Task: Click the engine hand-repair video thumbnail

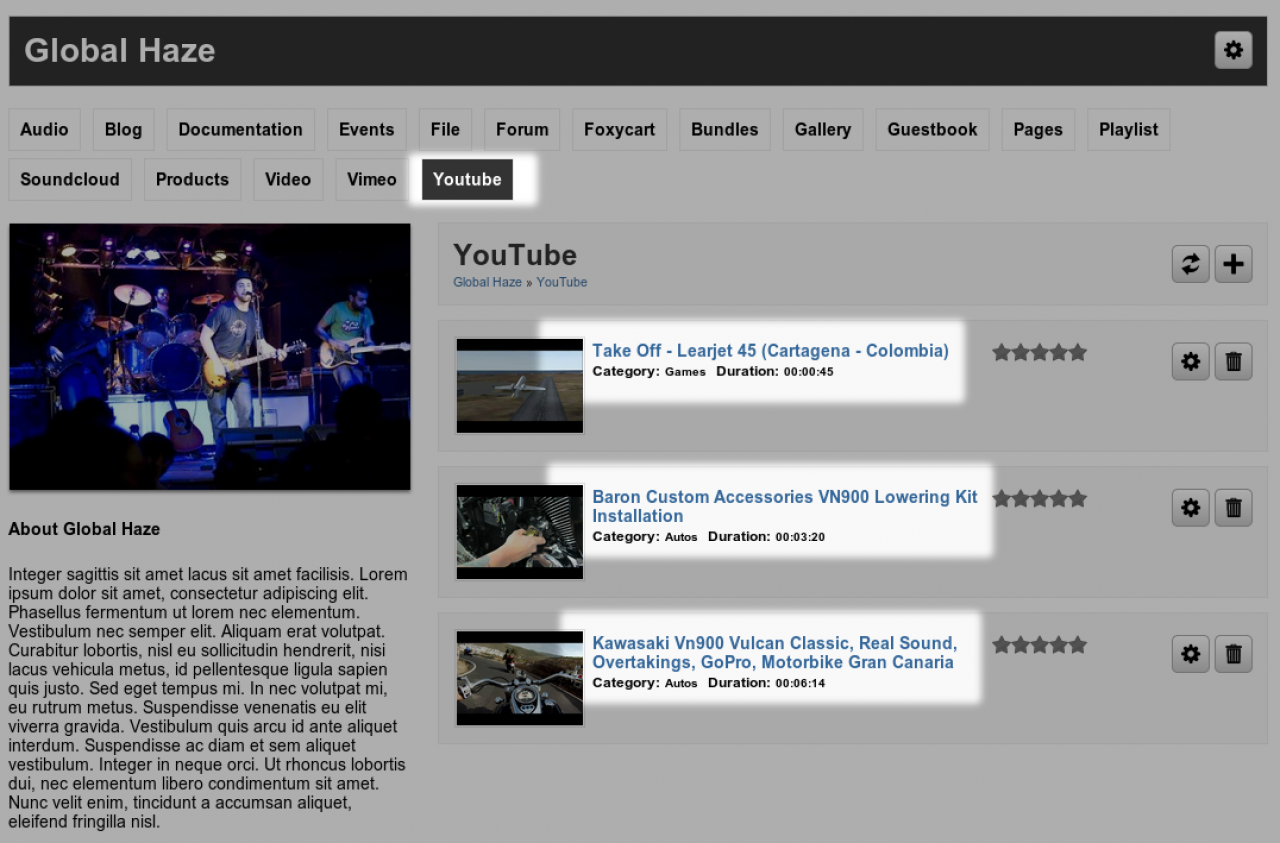Action: (x=519, y=532)
